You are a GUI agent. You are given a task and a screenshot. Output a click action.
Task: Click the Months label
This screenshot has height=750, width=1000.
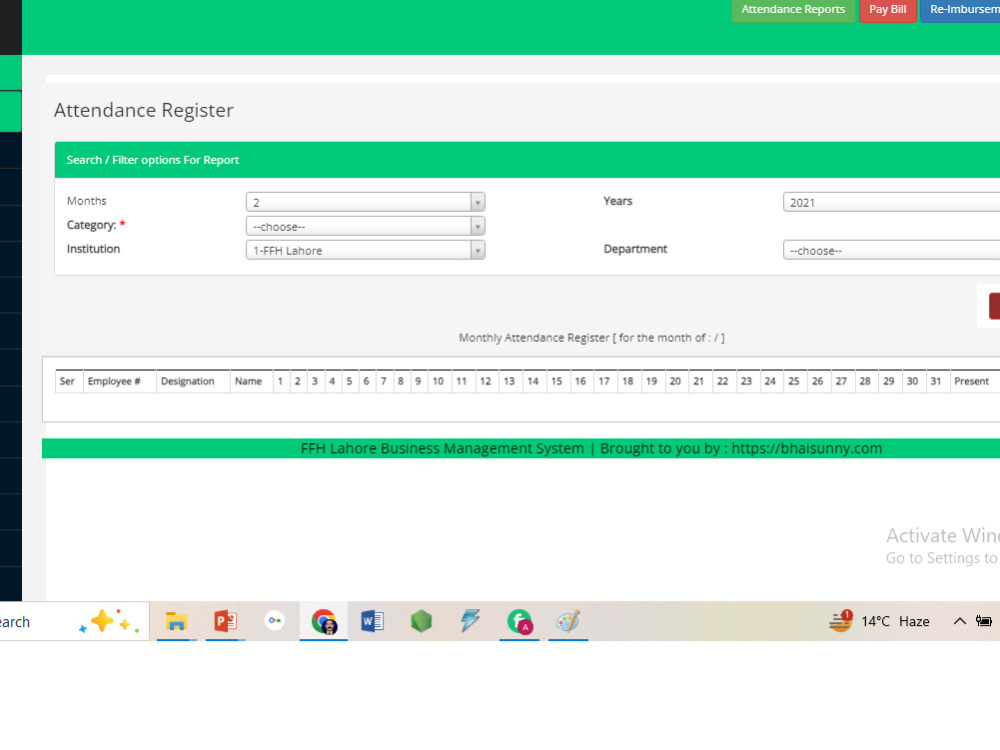tap(87, 201)
